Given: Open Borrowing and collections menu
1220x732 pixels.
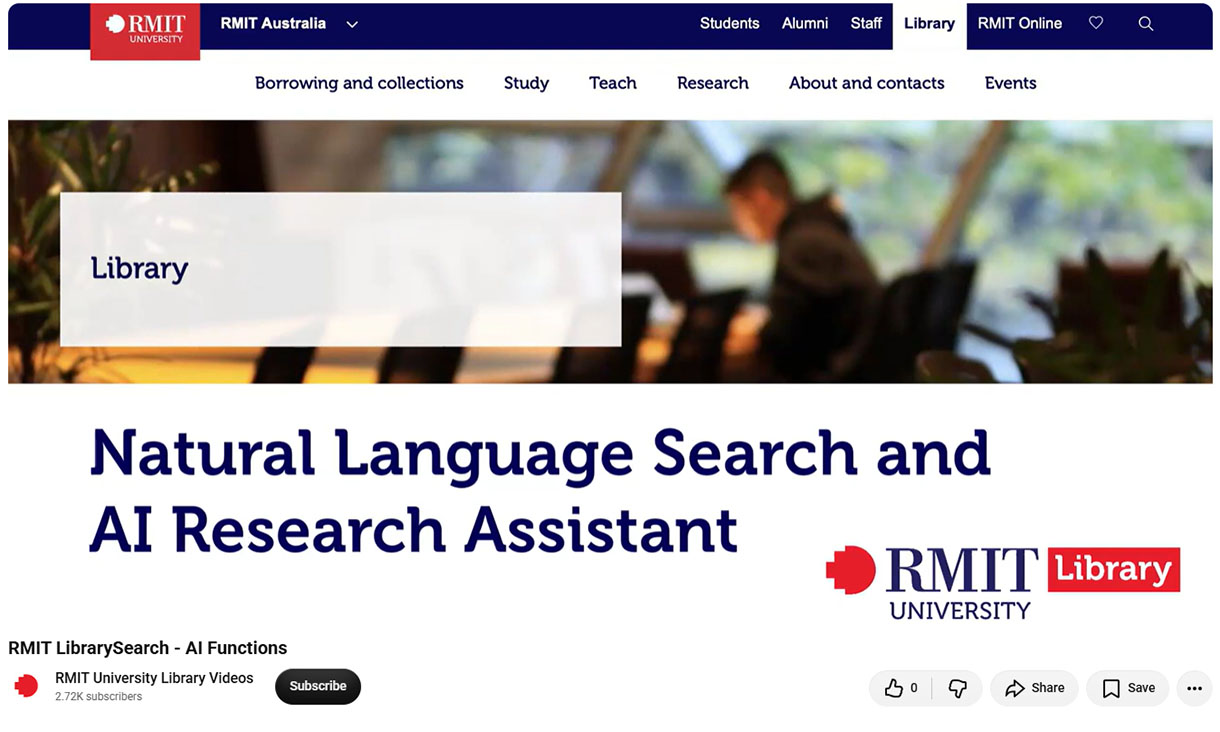Looking at the screenshot, I should tap(359, 83).
